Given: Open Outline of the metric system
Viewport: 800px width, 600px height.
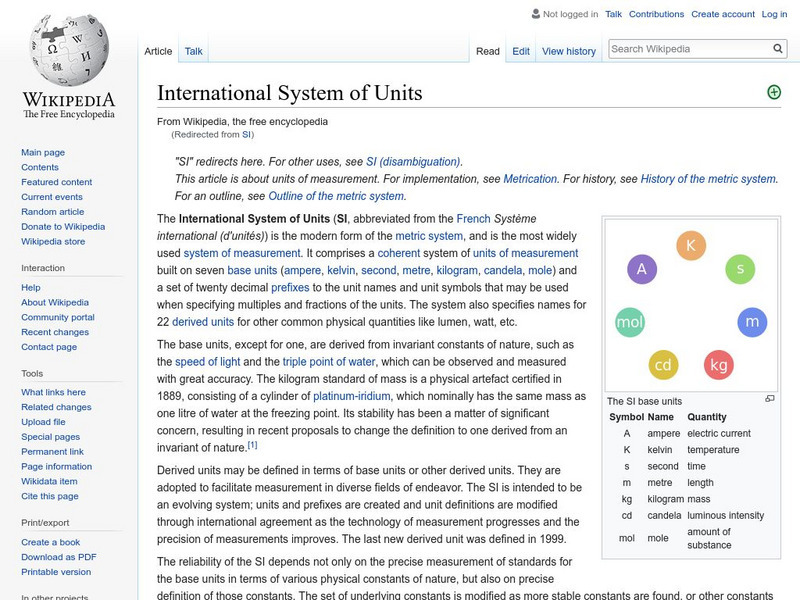Looking at the screenshot, I should (x=336, y=196).
